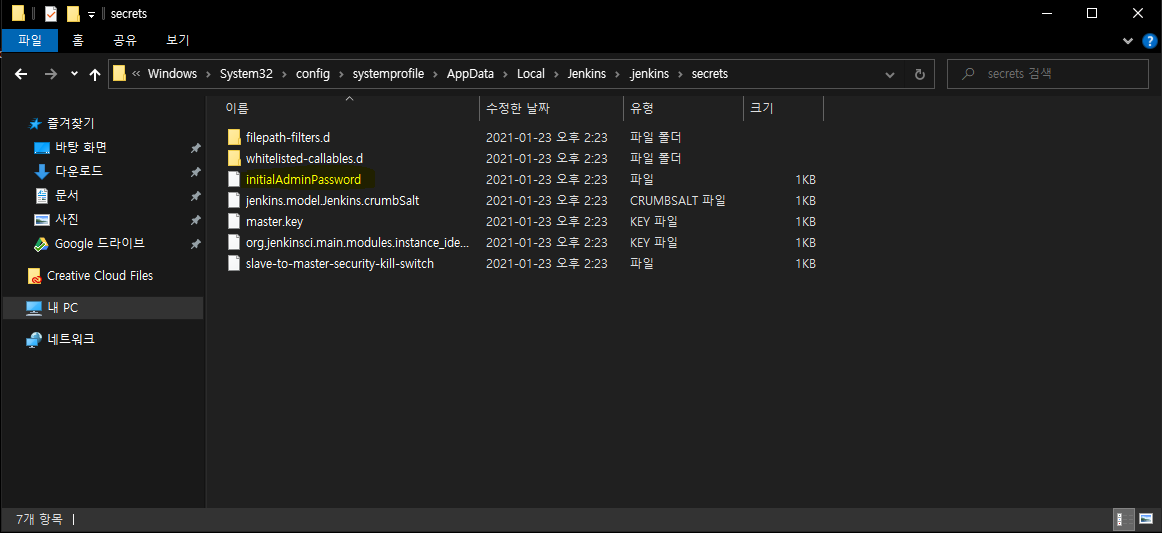Screen dimensions: 1162x533
Task: Click the AppData breadcrumb segment
Action: (x=468, y=74)
